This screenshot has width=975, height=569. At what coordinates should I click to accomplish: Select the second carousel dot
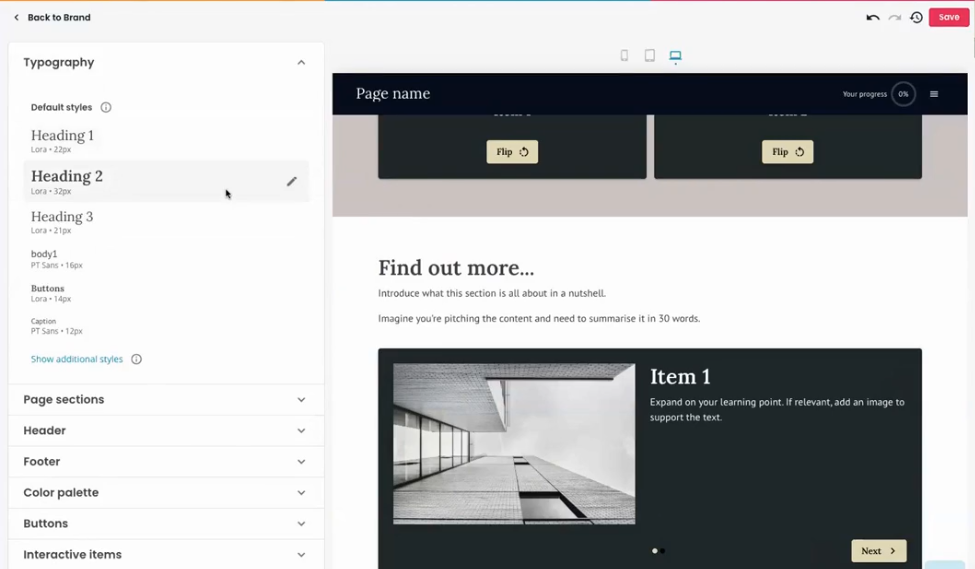point(663,551)
